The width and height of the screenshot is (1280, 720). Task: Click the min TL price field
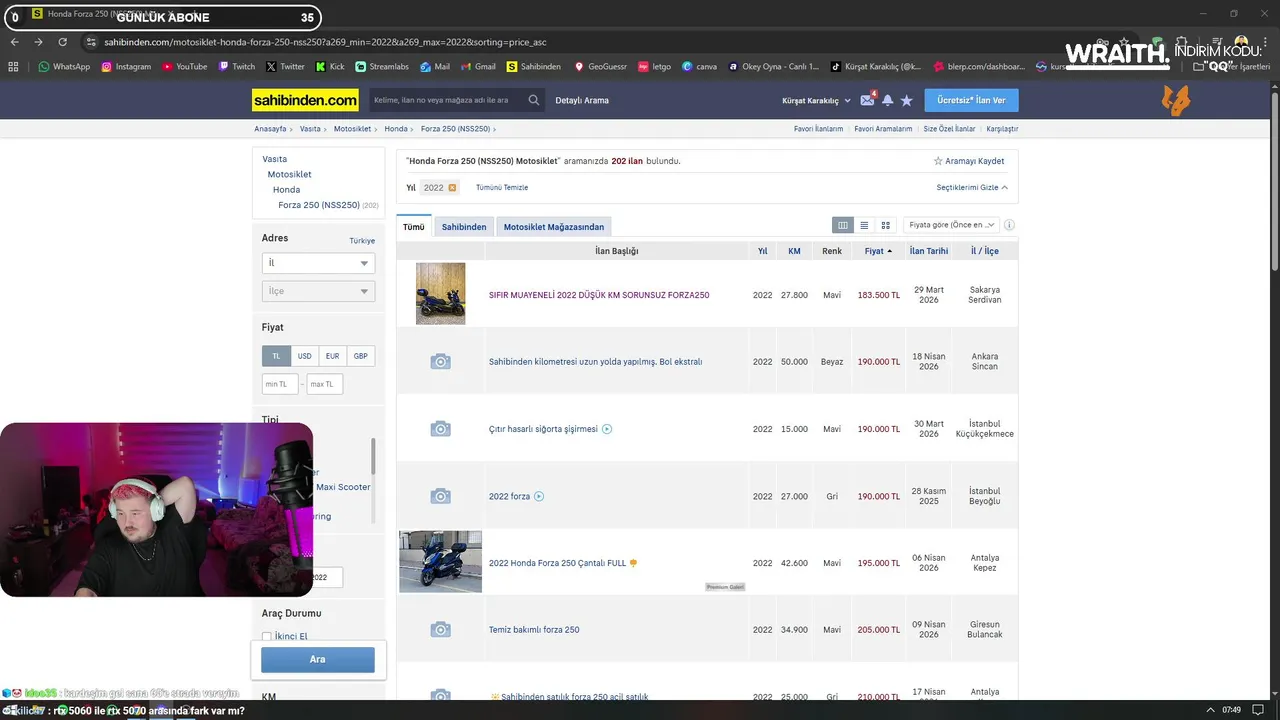[x=280, y=384]
